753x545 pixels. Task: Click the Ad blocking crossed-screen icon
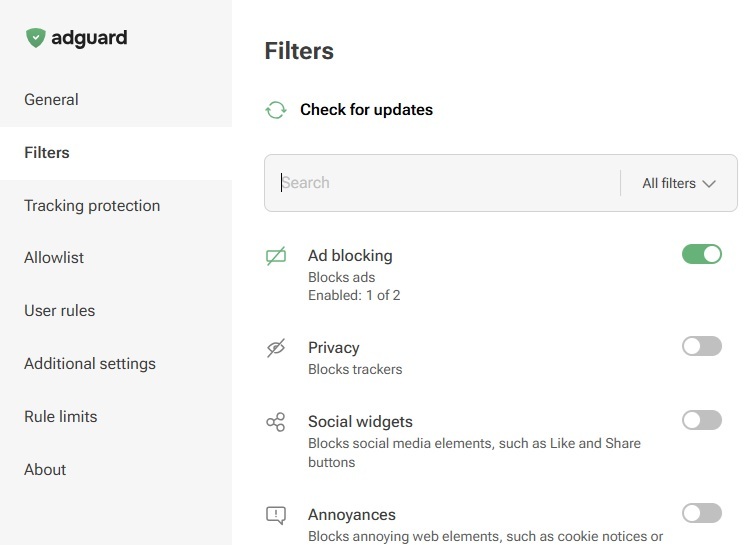pos(276,256)
